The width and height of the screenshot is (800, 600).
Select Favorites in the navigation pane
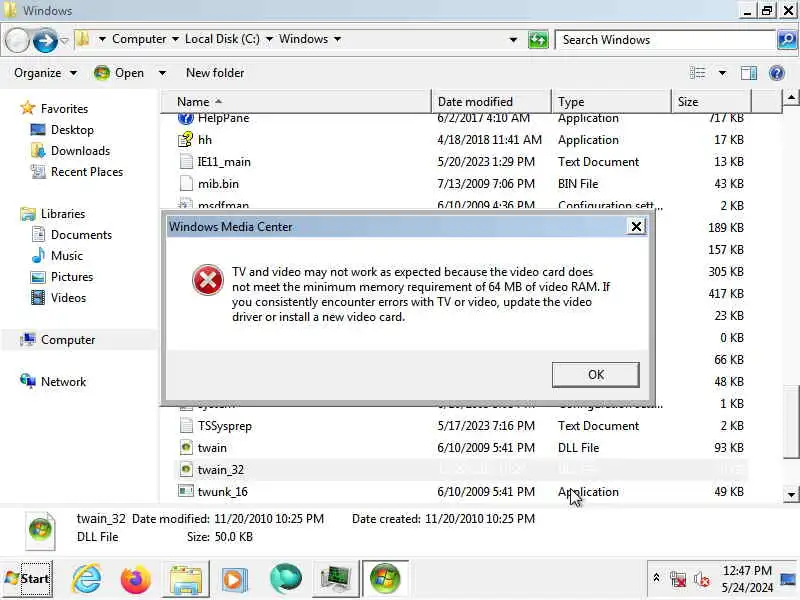[x=64, y=109]
